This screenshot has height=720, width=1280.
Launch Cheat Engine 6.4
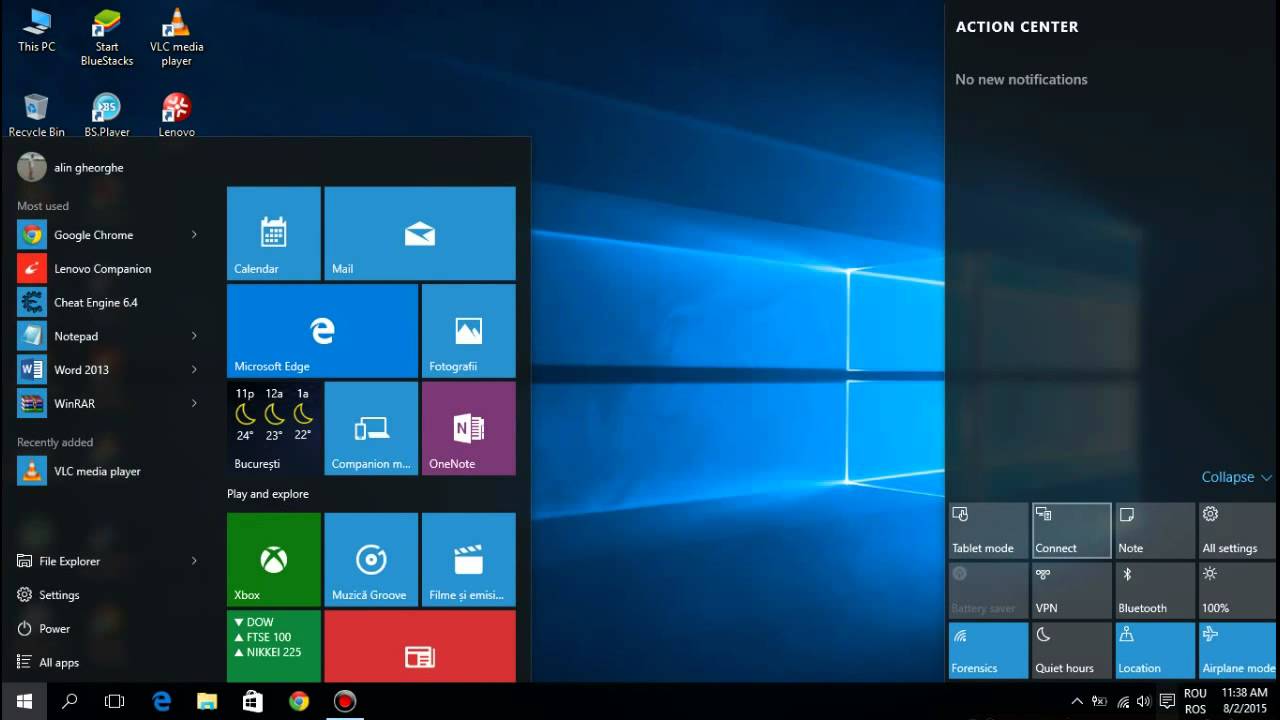(108, 302)
